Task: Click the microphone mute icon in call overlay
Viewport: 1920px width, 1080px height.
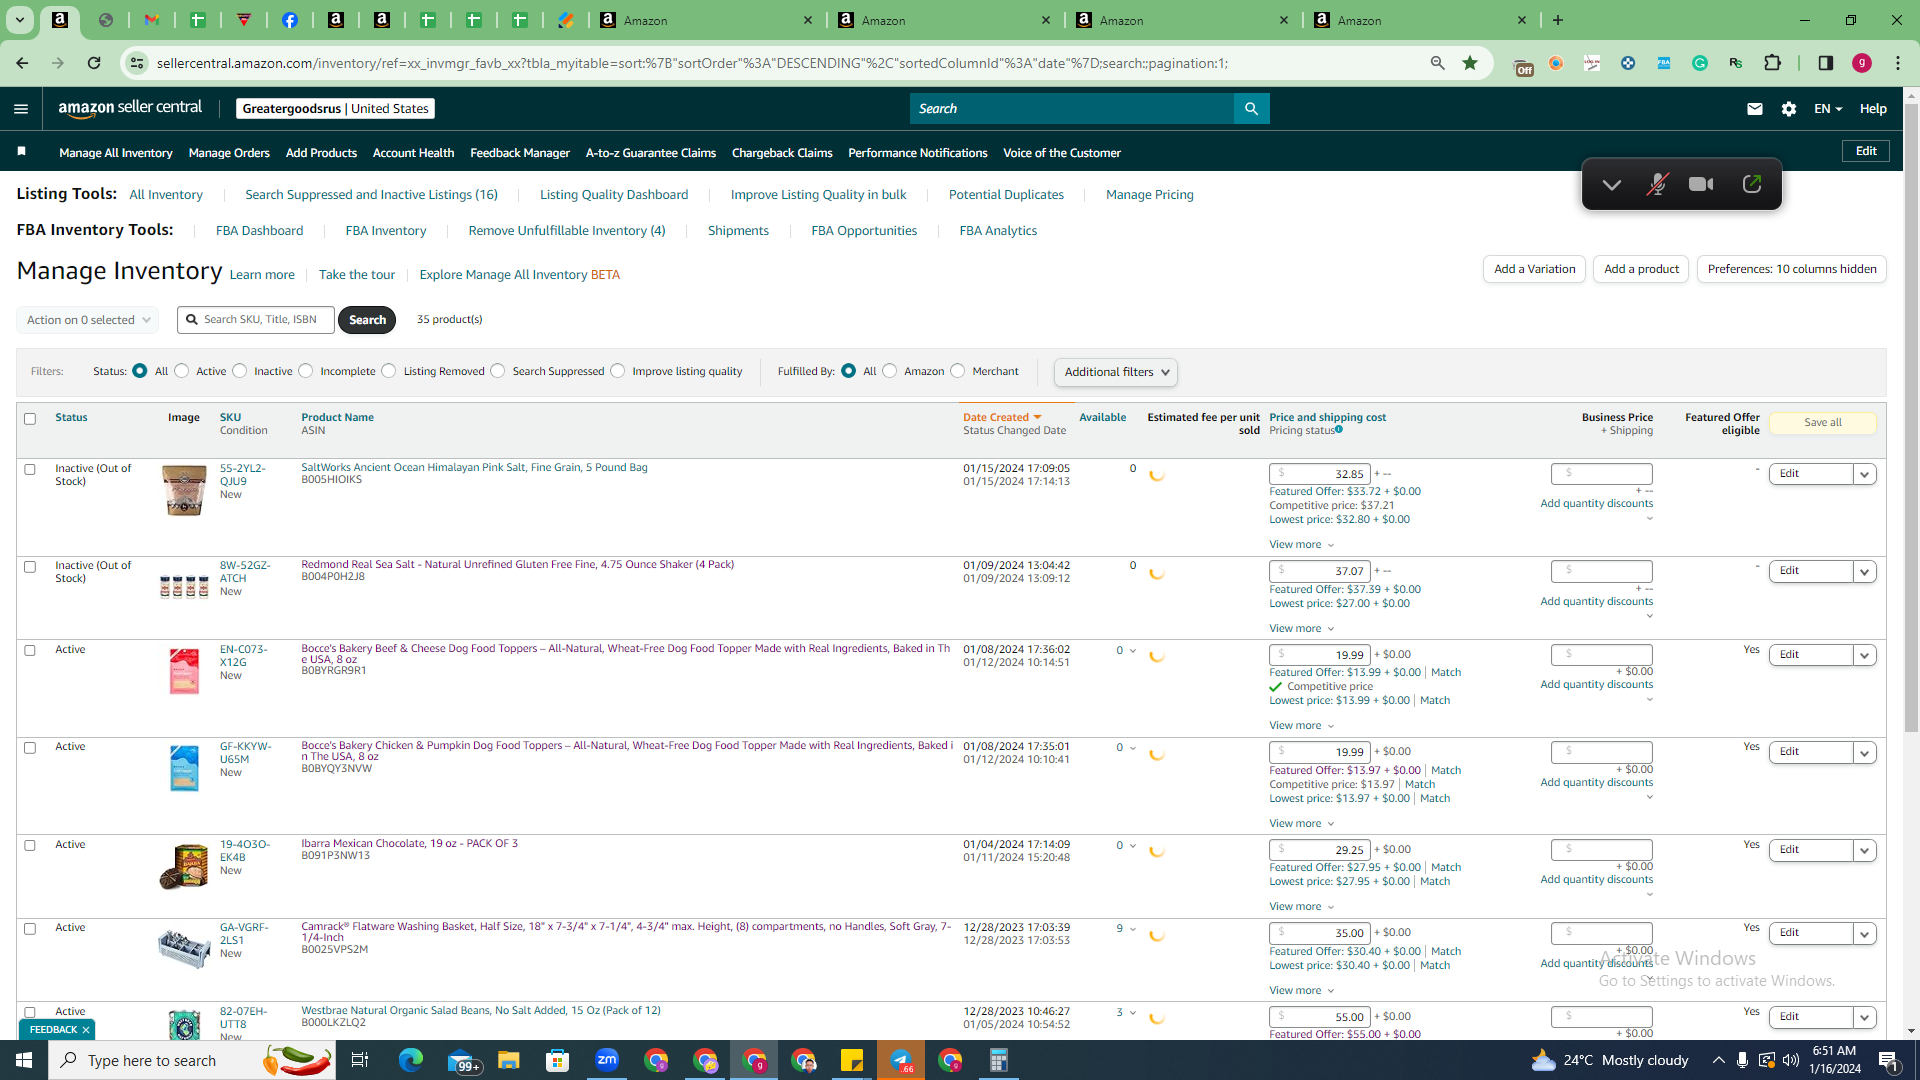Action: (x=1657, y=184)
